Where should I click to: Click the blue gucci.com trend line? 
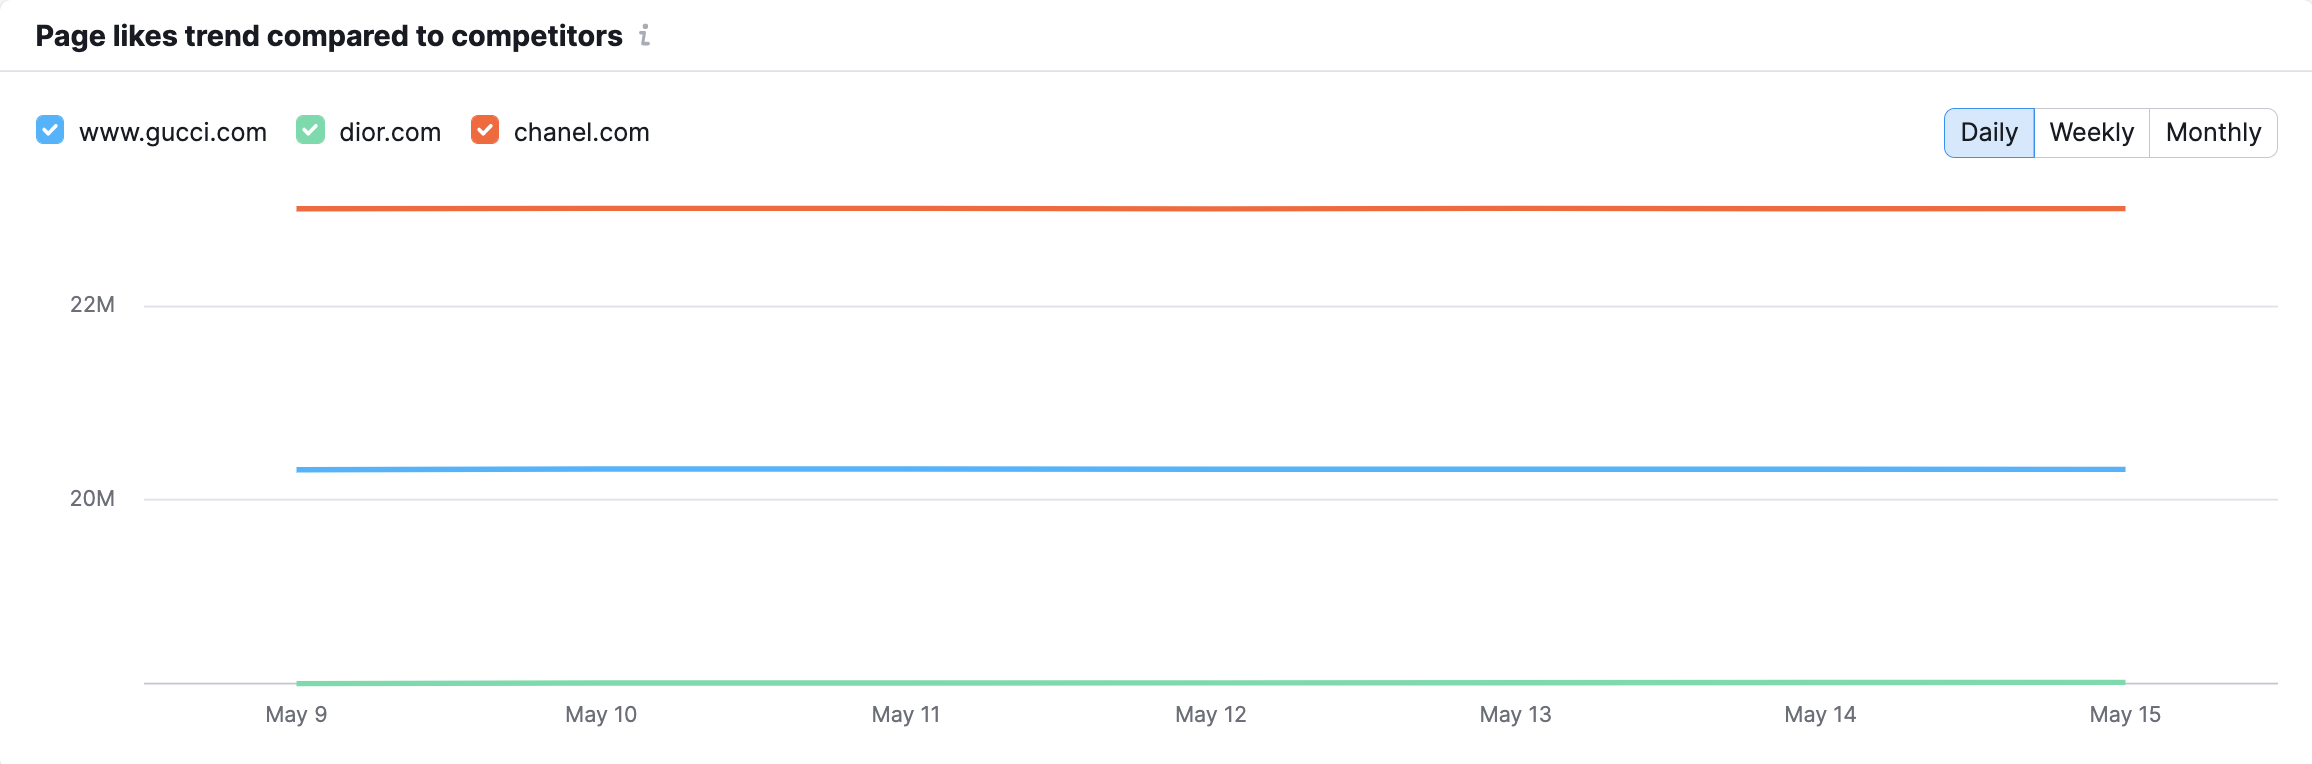coord(1210,469)
